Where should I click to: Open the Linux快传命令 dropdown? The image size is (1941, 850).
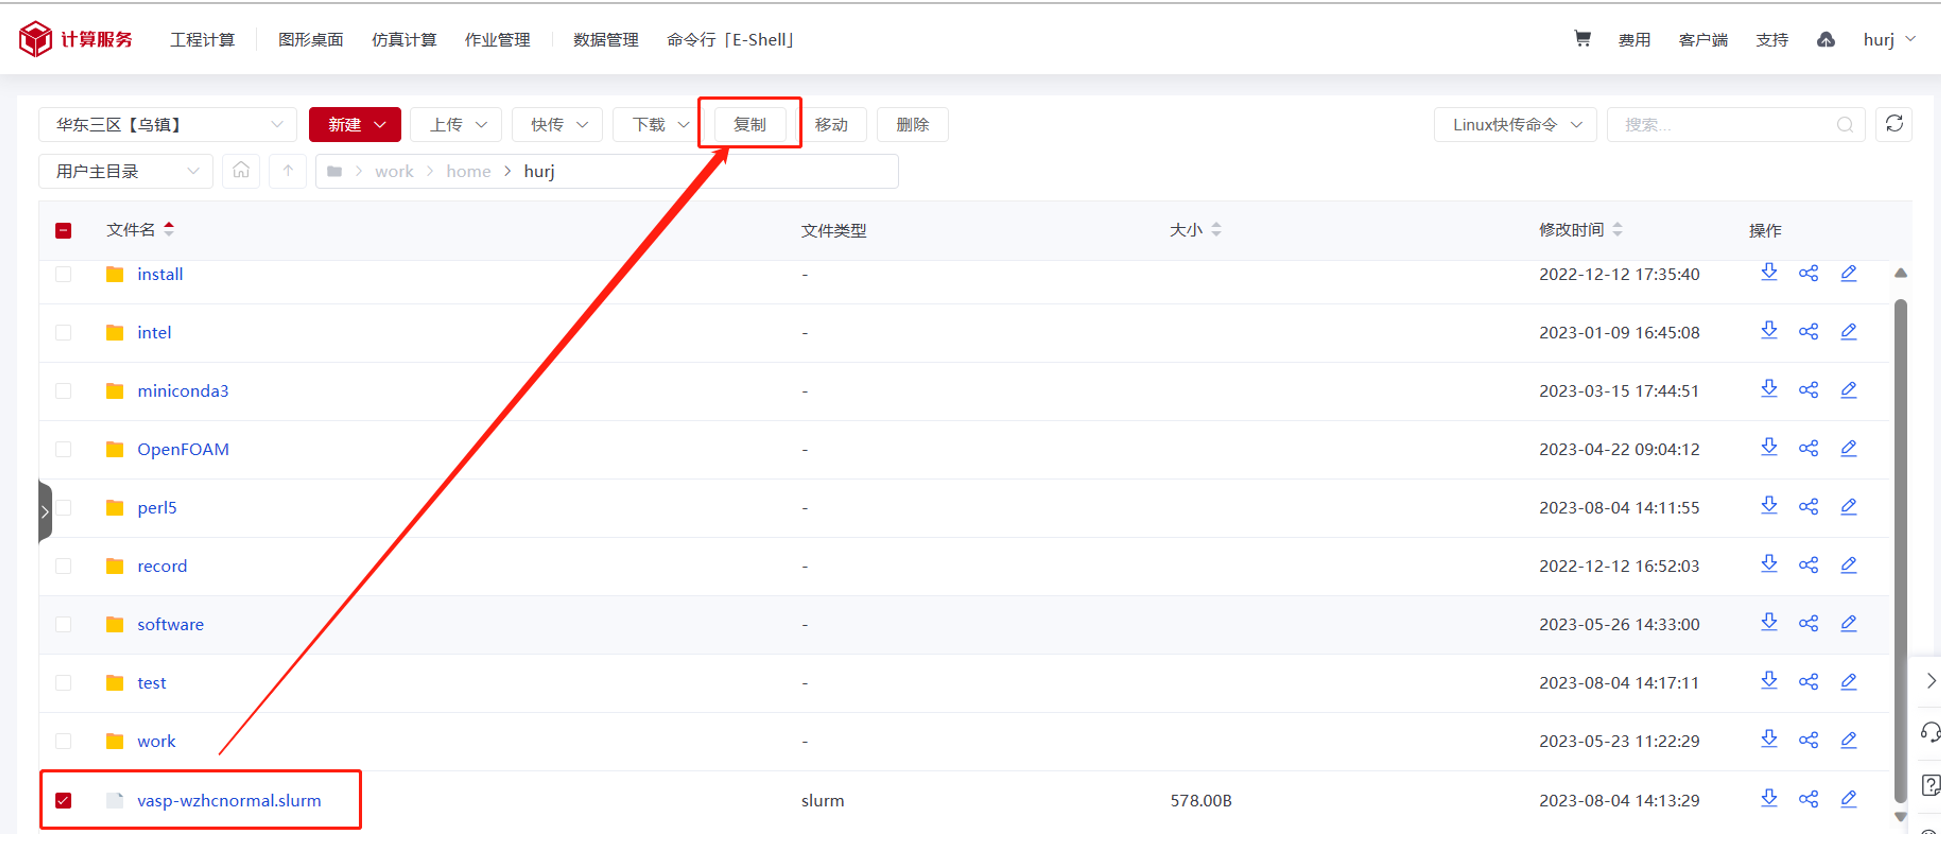[x=1515, y=124]
